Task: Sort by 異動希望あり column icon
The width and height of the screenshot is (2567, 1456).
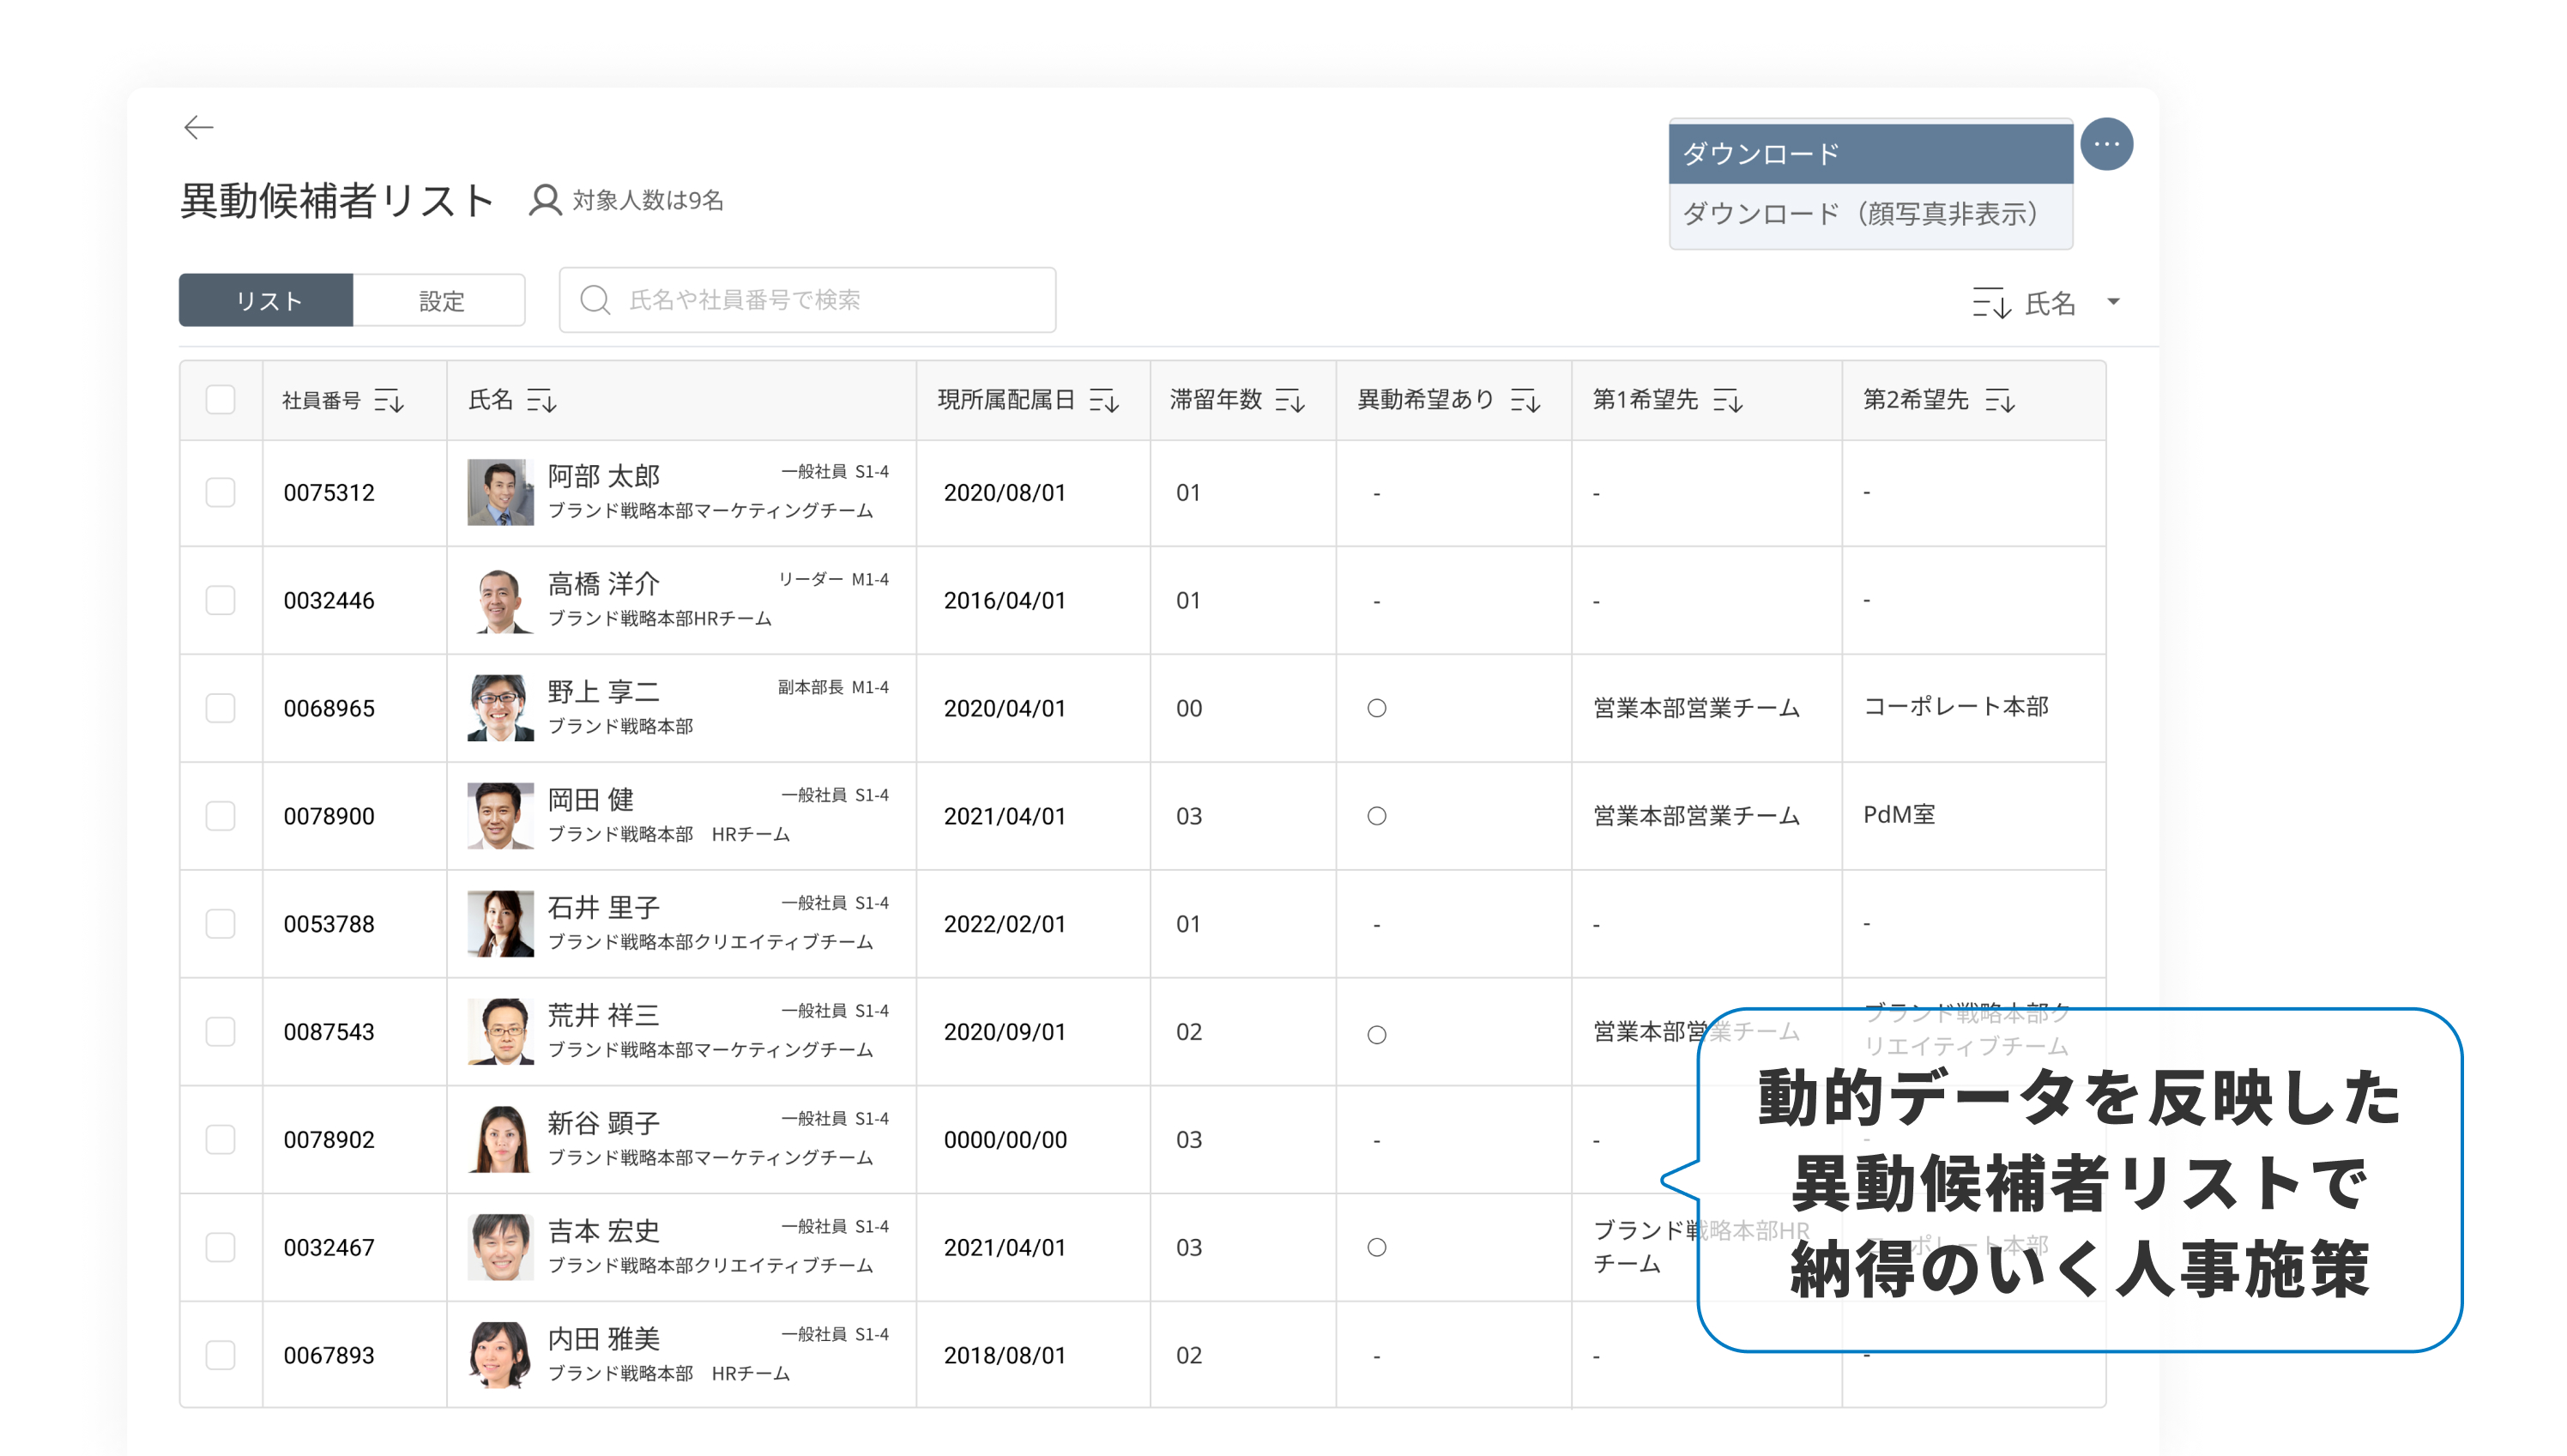Action: click(x=1525, y=401)
